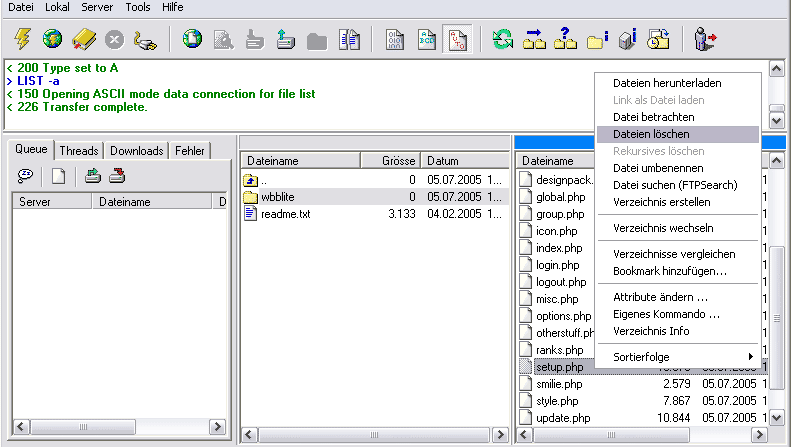Click the Server column header in Queue
791x447 pixels.
click(52, 202)
